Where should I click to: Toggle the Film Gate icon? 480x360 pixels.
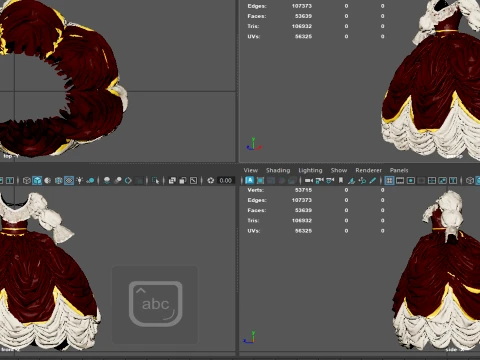tap(400, 181)
